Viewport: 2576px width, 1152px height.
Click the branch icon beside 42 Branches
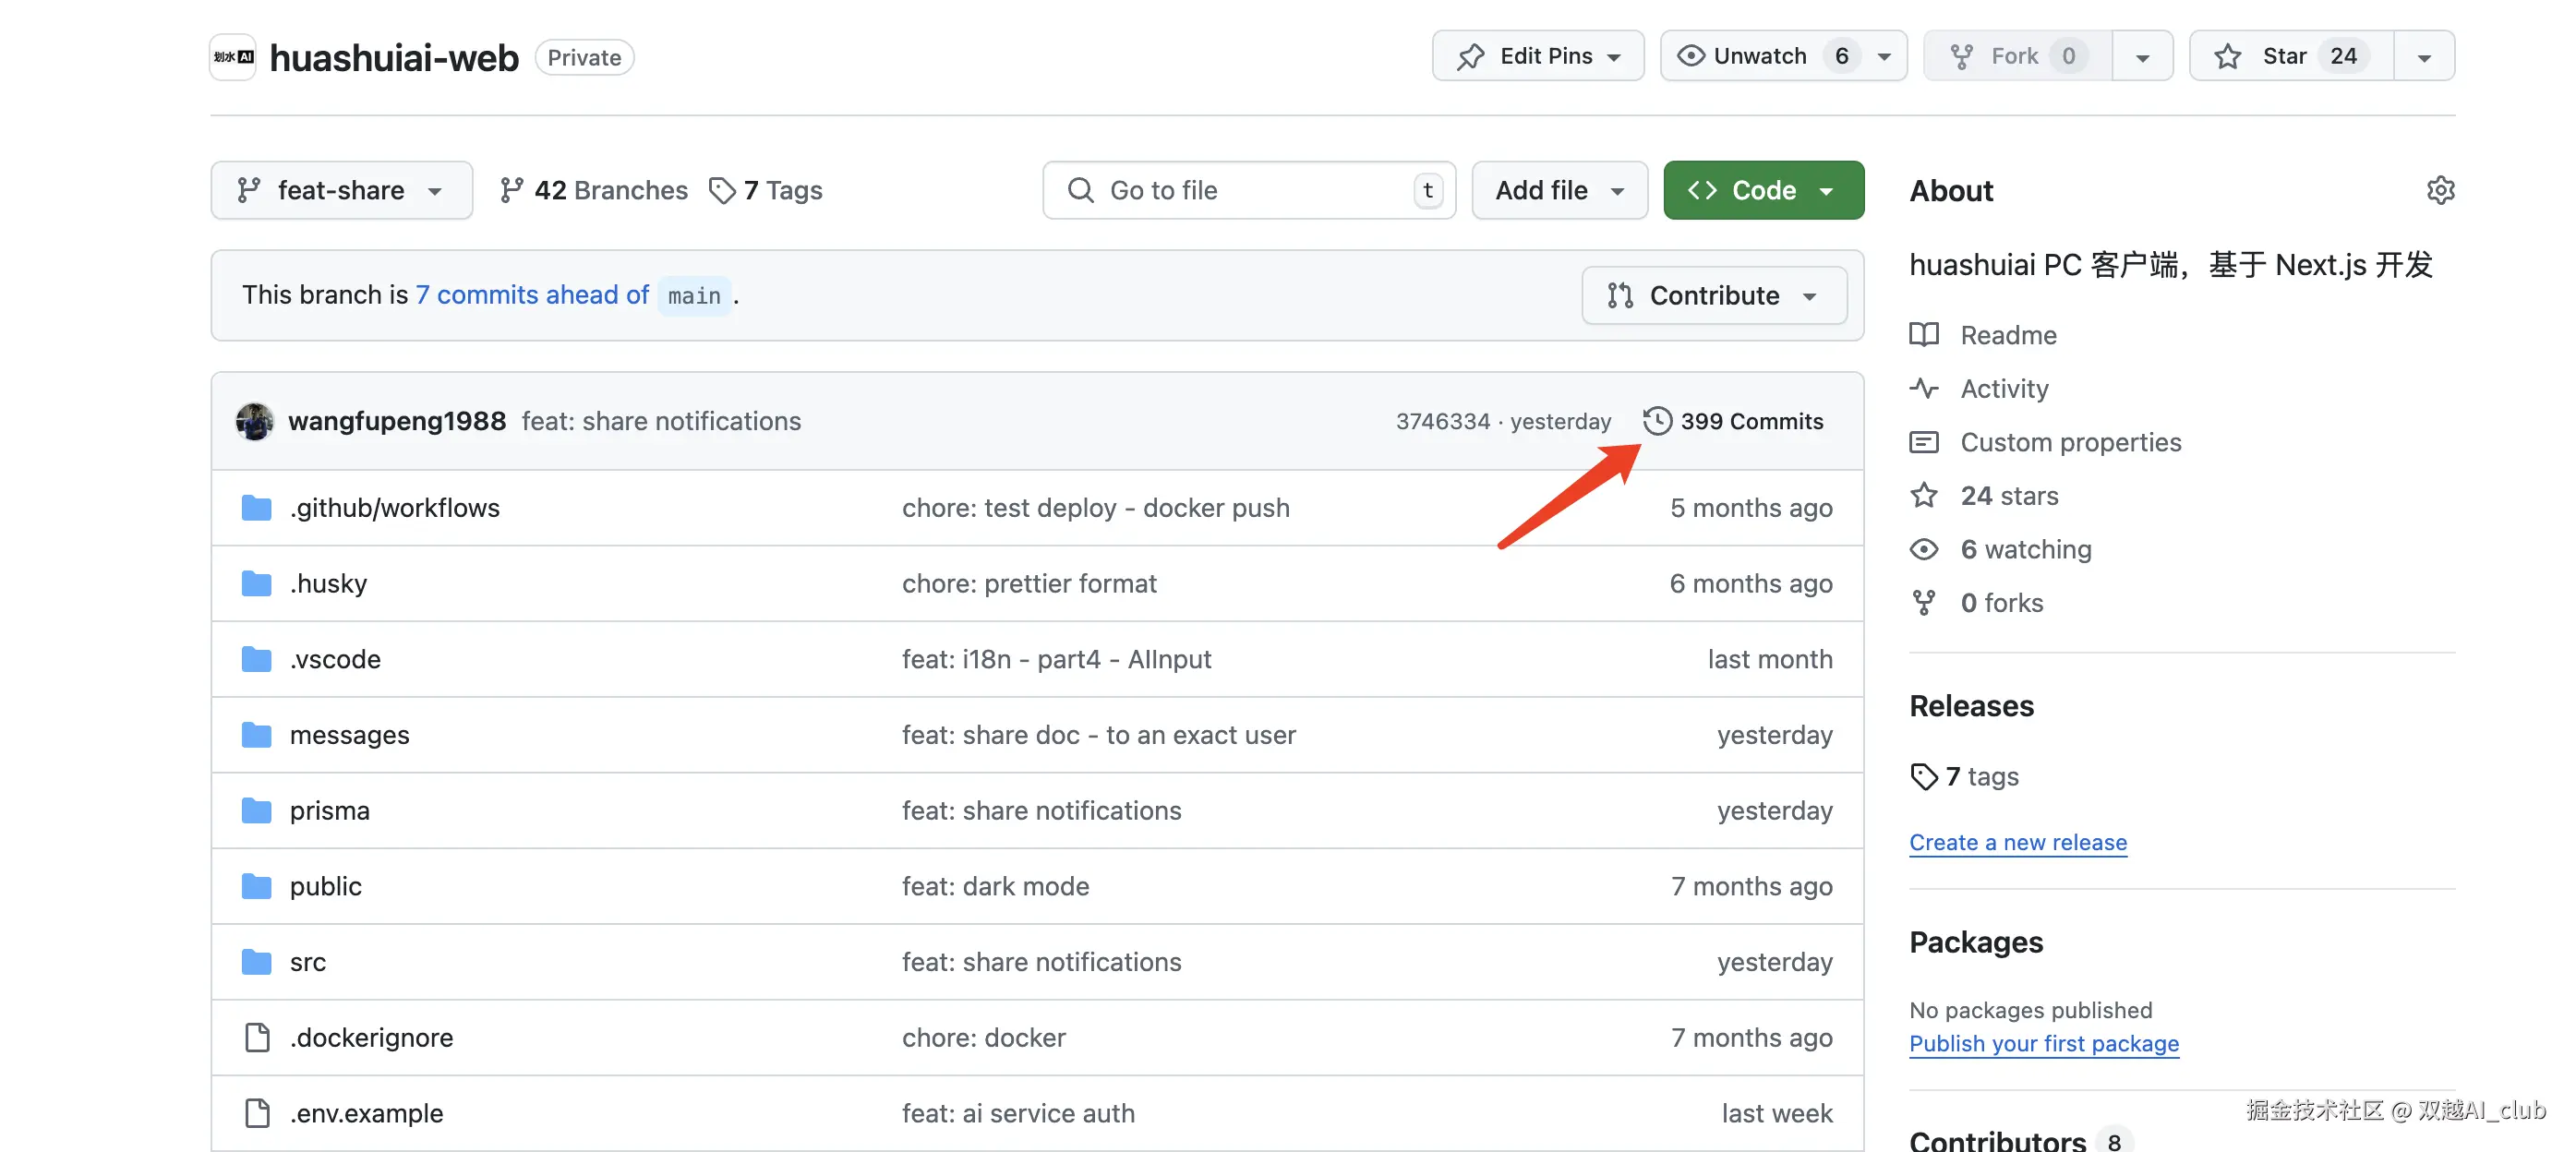[512, 190]
